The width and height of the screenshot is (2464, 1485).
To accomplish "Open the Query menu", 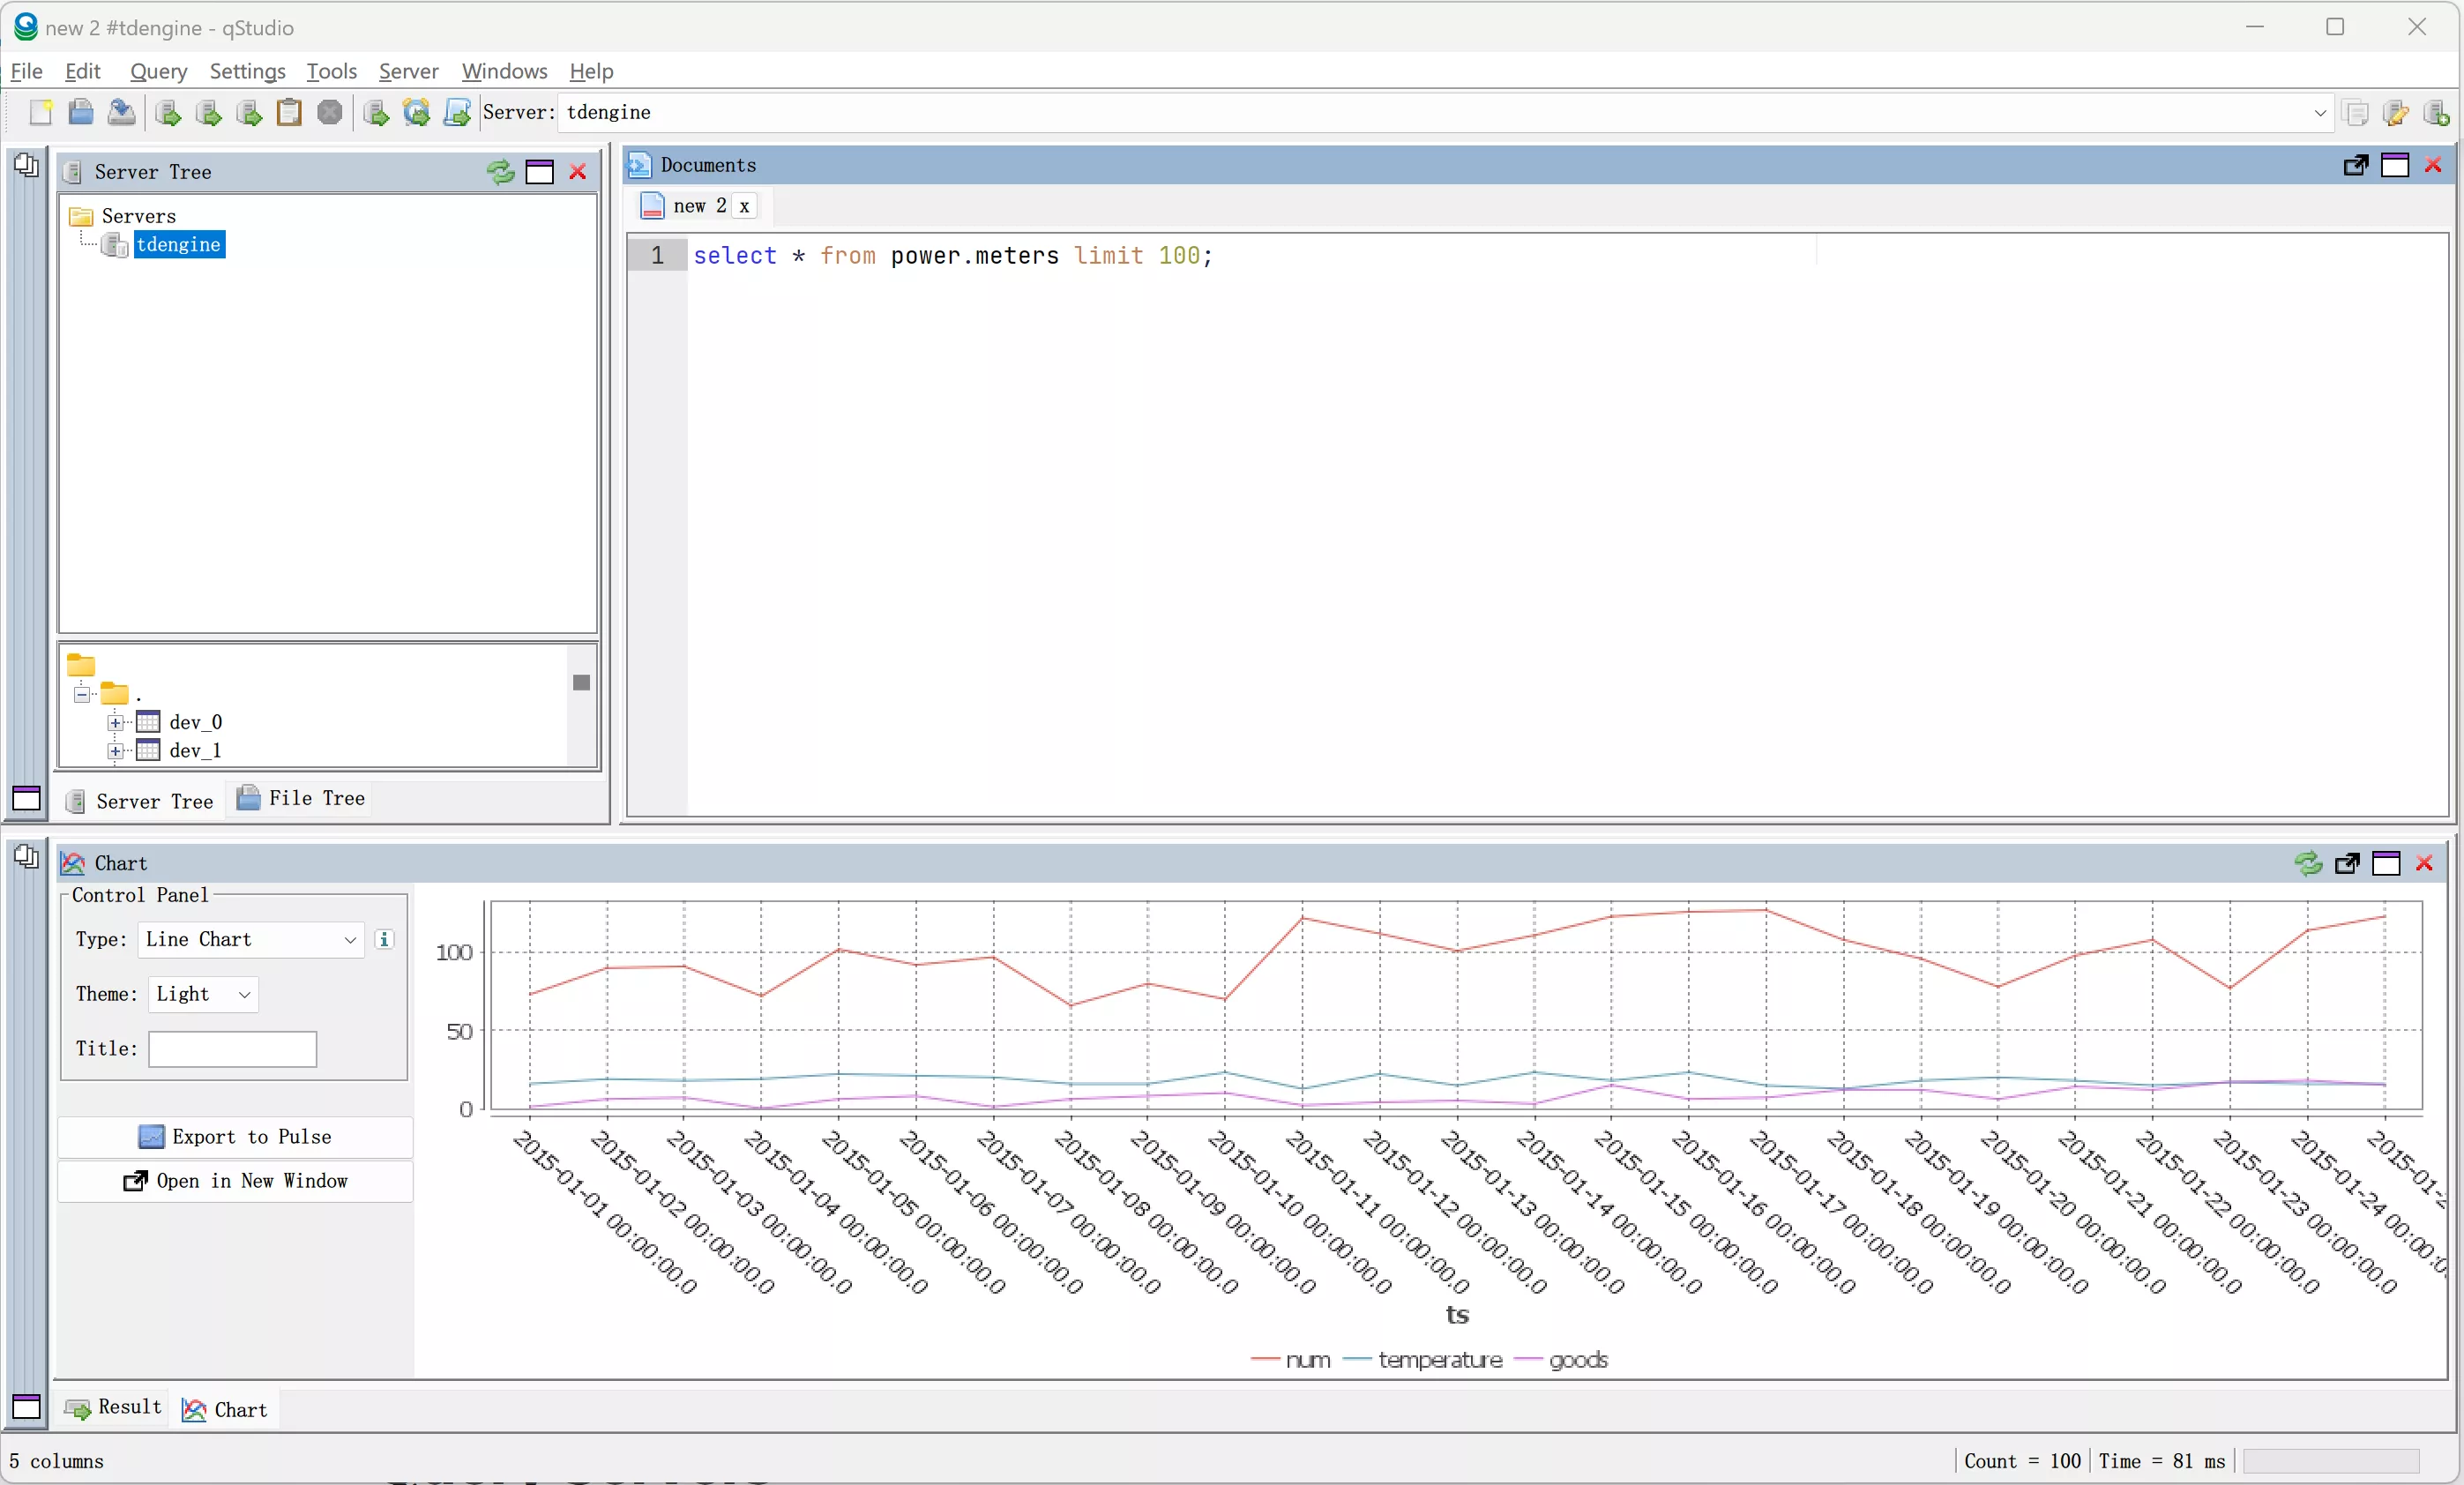I will click(158, 71).
